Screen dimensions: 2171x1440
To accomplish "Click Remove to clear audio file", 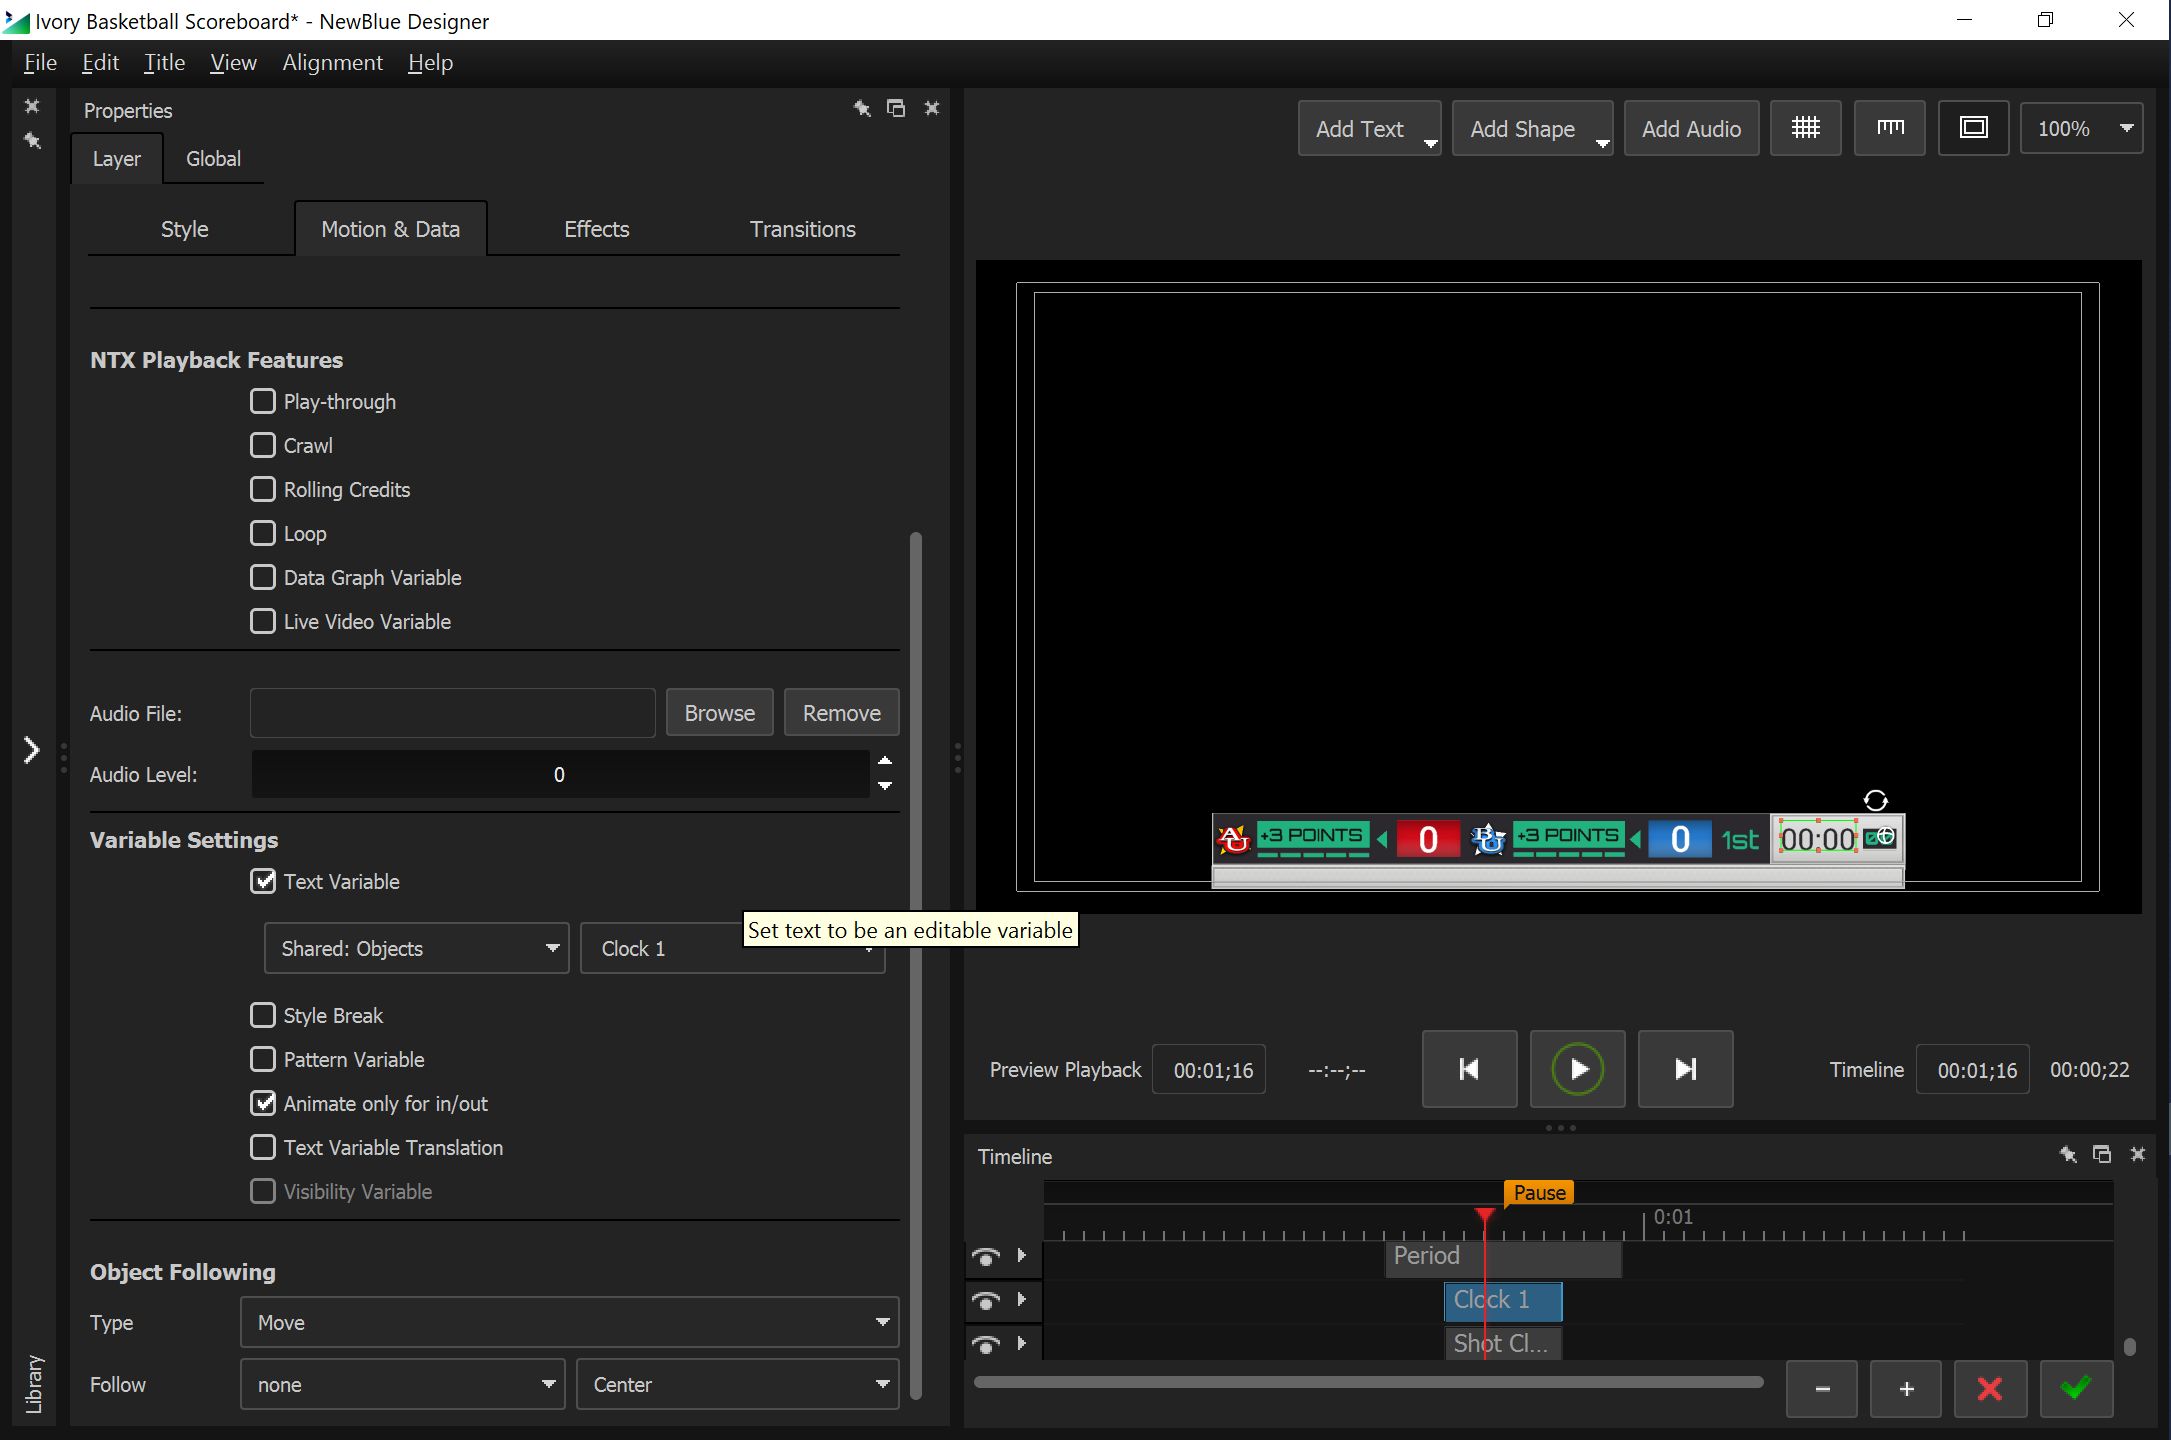I will click(x=840, y=712).
